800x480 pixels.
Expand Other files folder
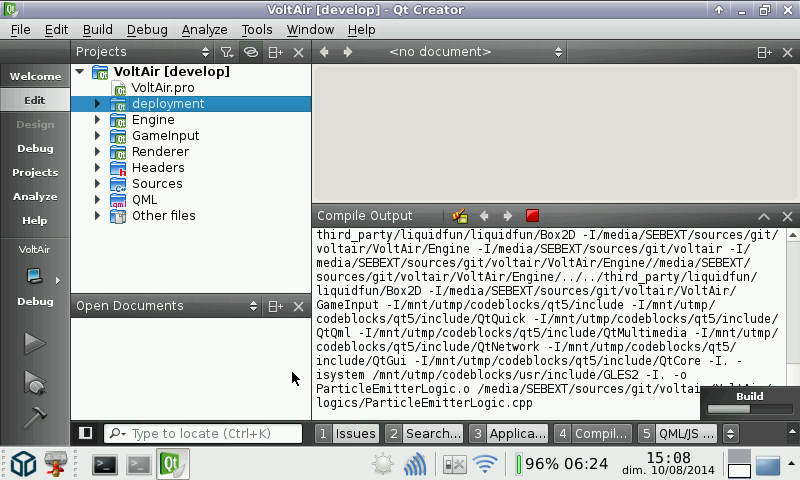tap(97, 216)
